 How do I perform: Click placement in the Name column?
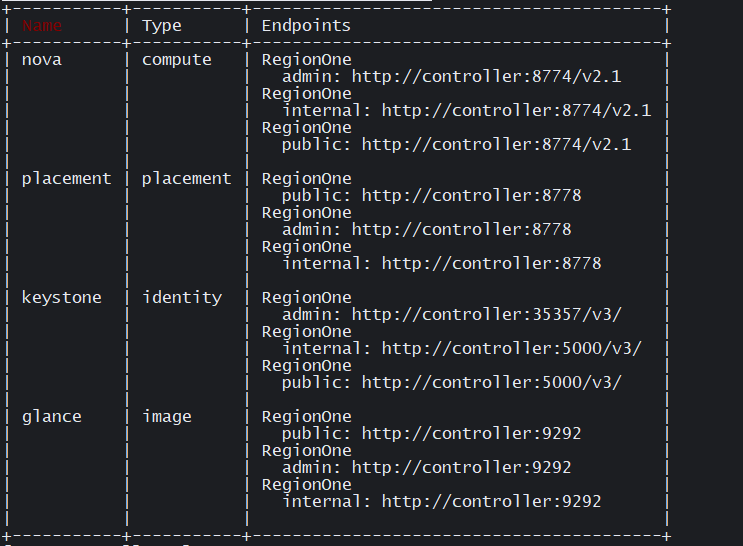(x=66, y=179)
